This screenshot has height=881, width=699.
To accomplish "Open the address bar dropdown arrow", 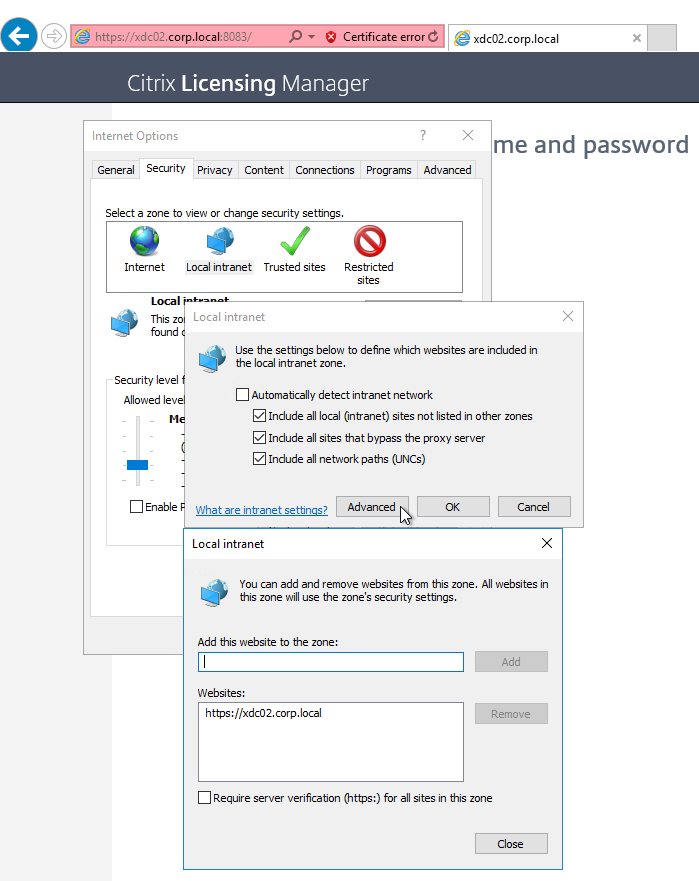I will click(311, 37).
